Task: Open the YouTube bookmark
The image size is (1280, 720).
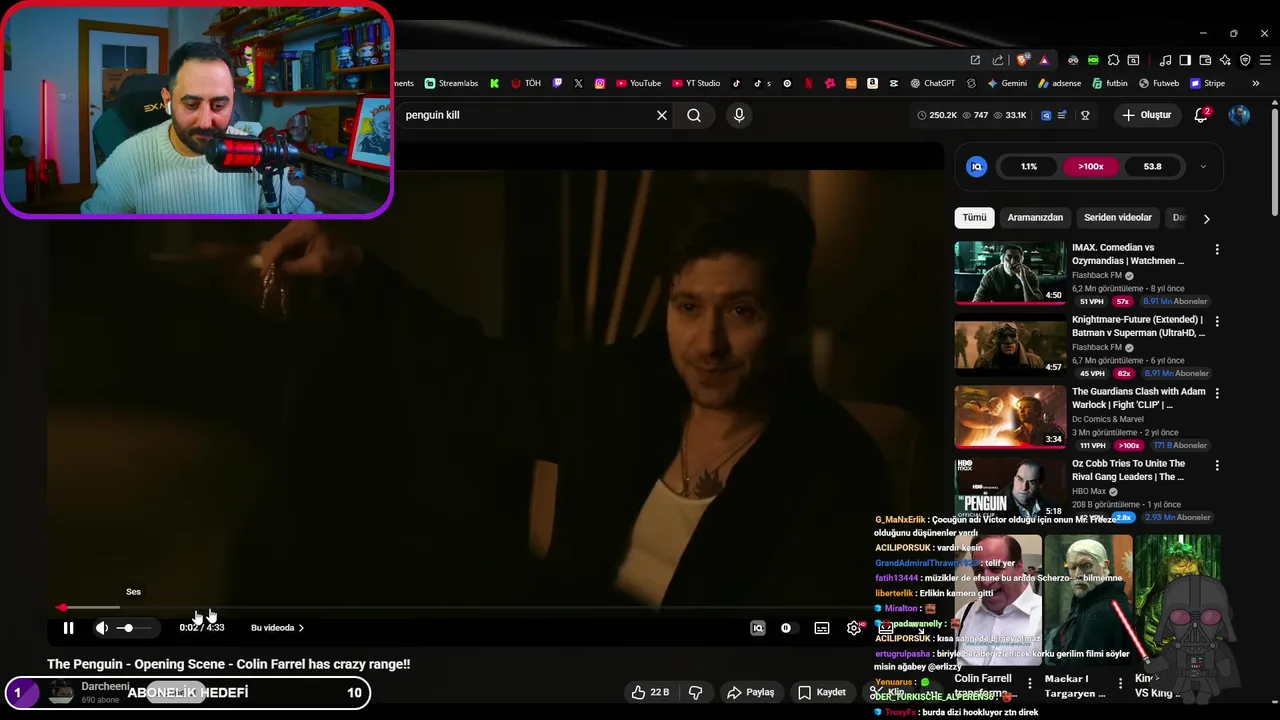Action: (x=638, y=83)
